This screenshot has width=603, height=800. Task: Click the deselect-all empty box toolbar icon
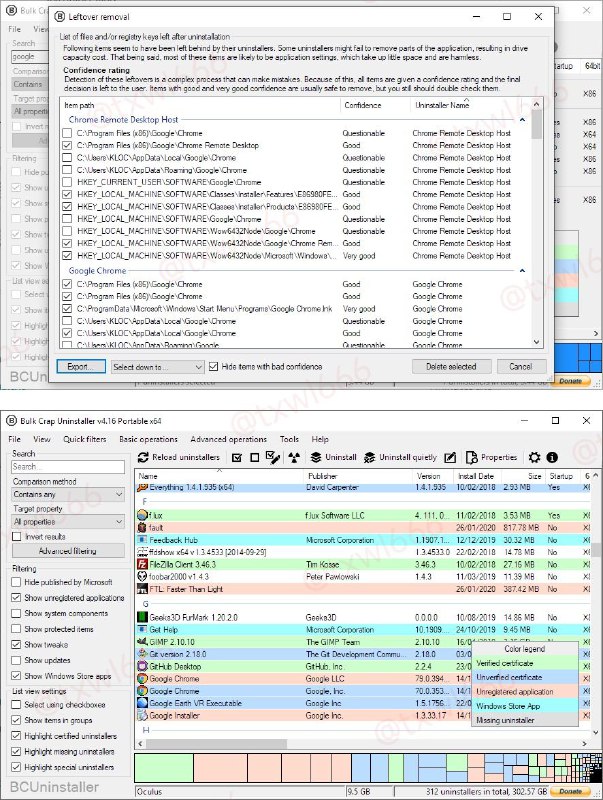[255, 457]
